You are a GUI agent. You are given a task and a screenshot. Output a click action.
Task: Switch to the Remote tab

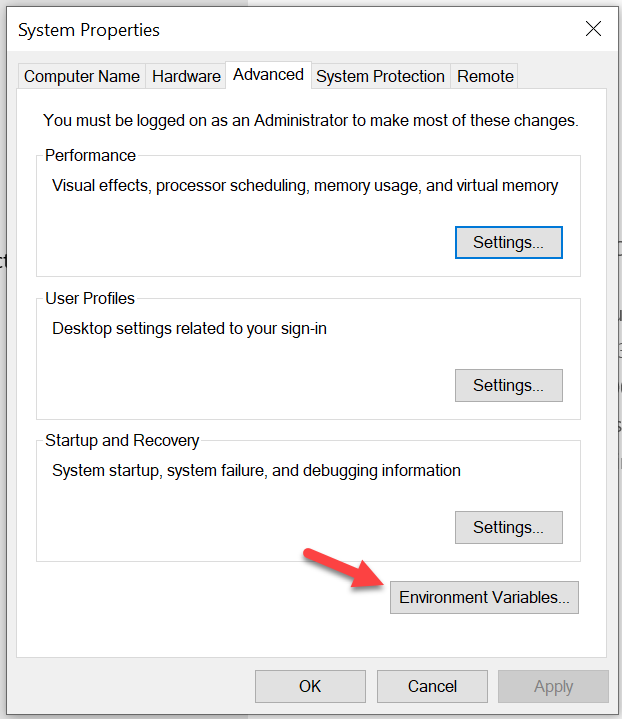click(x=485, y=76)
